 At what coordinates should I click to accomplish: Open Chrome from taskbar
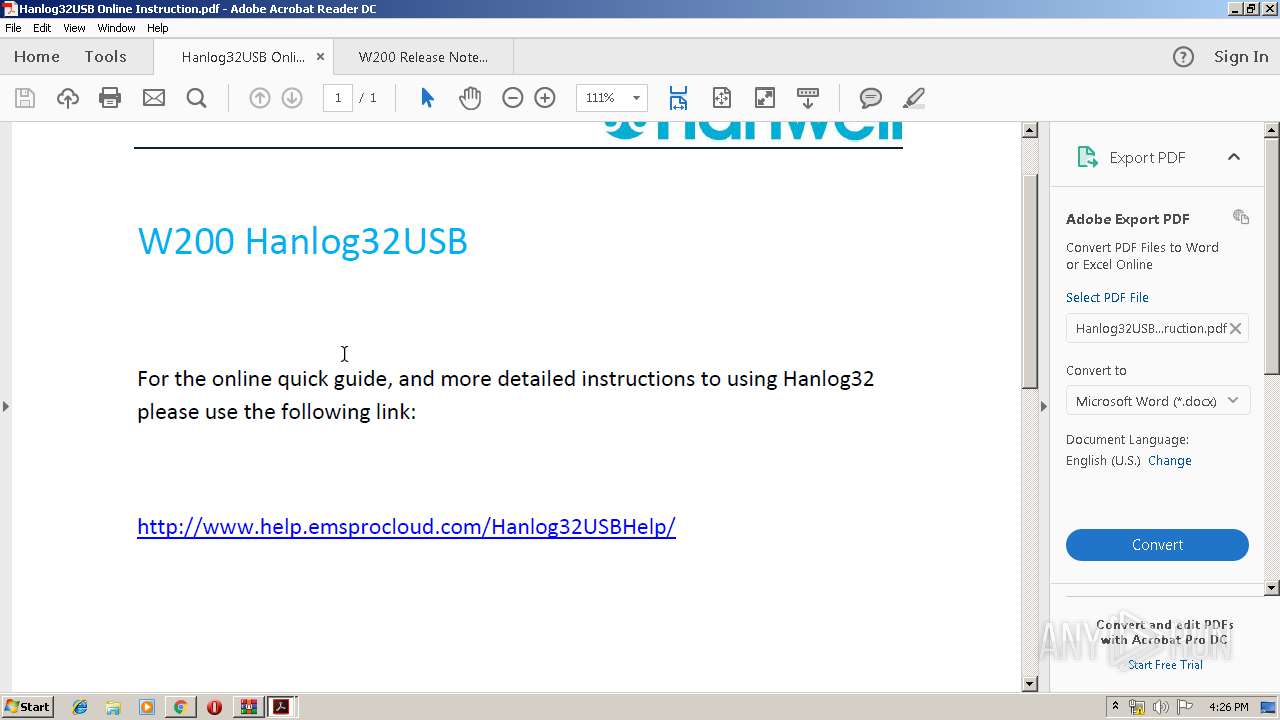pyautogui.click(x=180, y=707)
